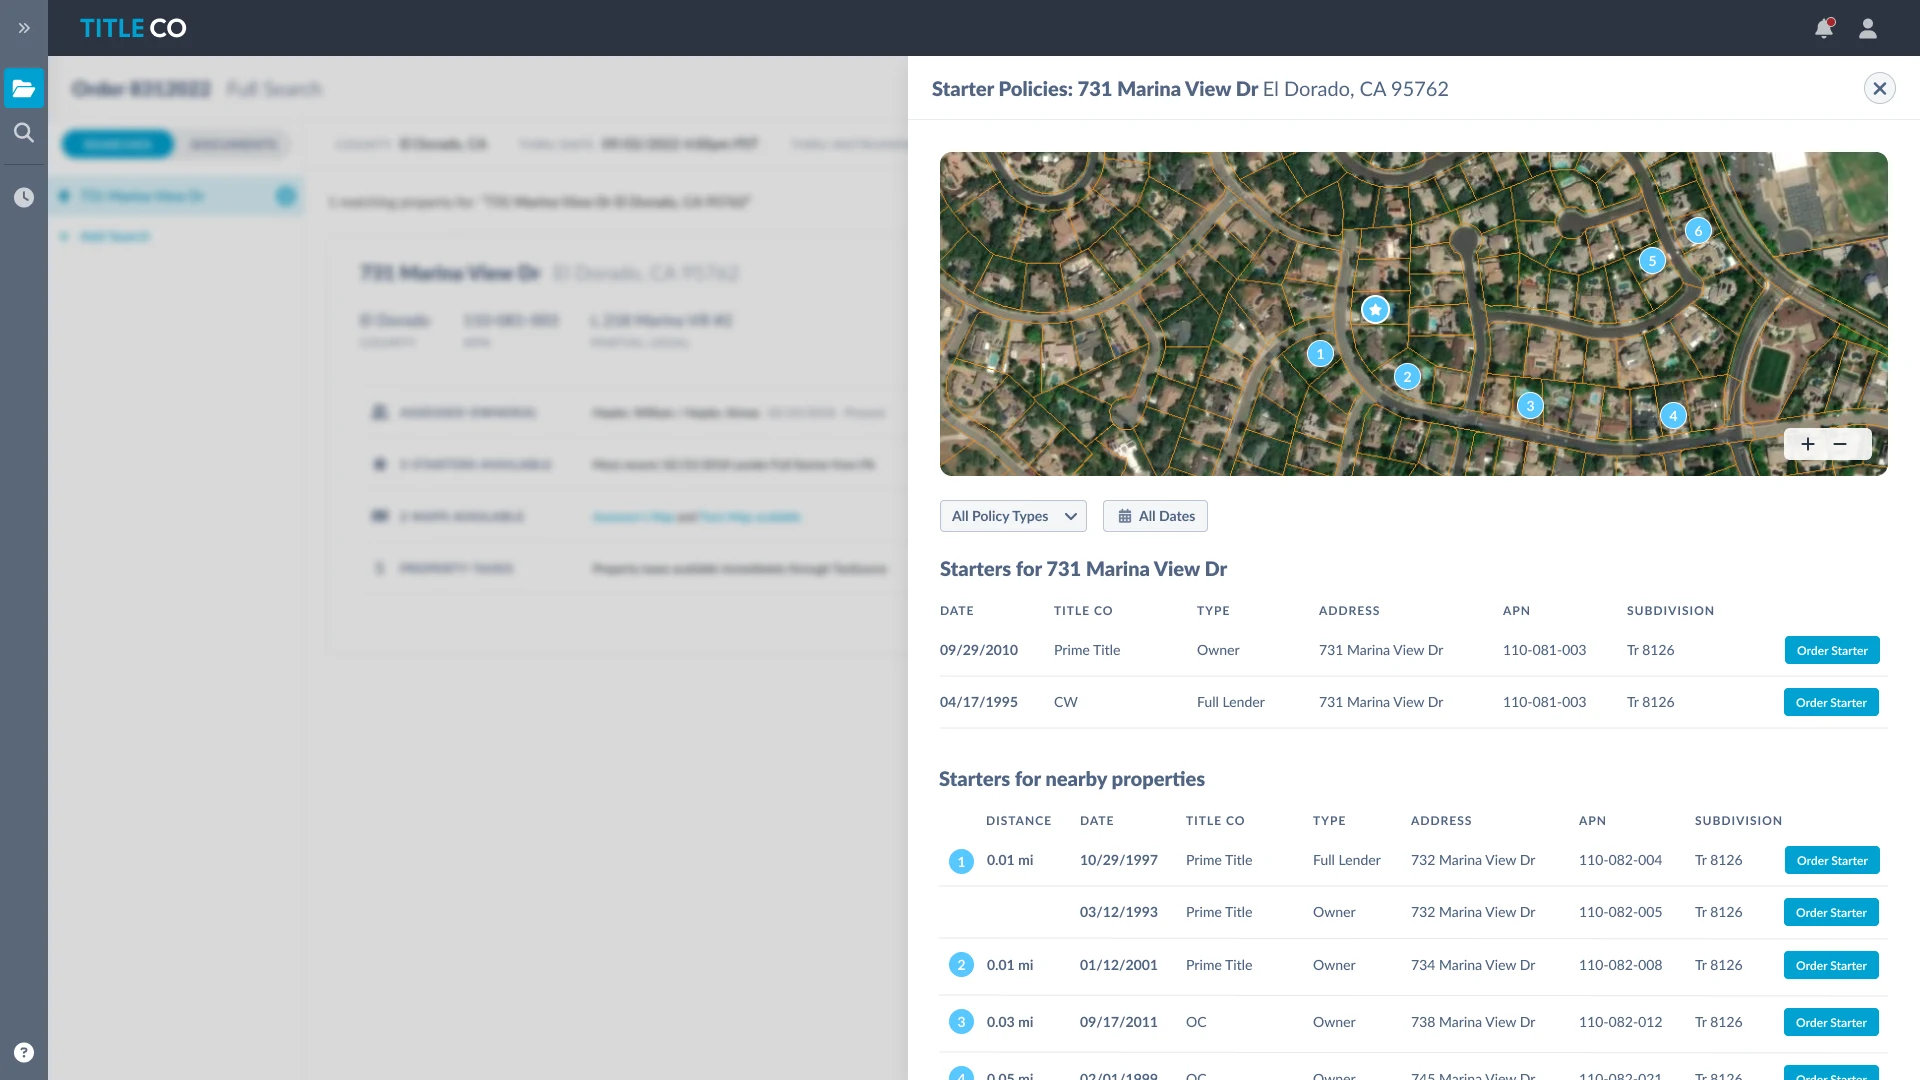Order Starter for 738 Marina View Dr

click(x=1831, y=1022)
